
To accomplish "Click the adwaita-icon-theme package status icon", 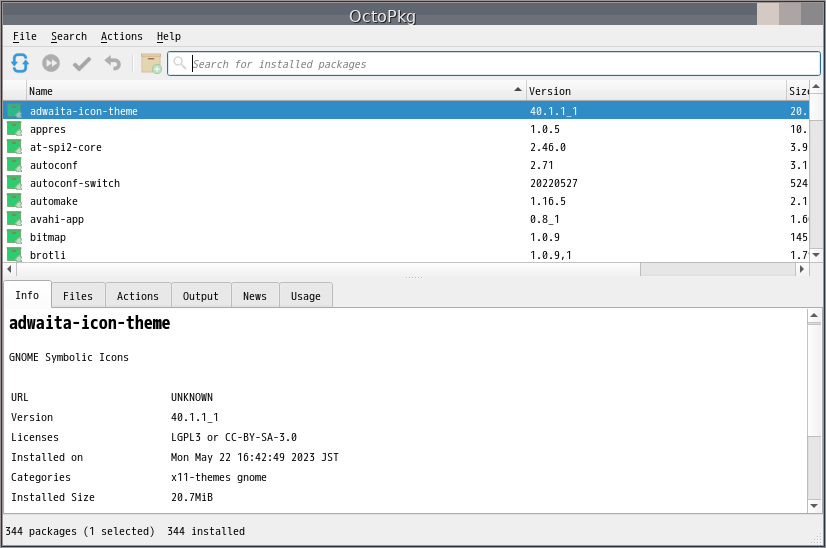I will pyautogui.click(x=15, y=111).
